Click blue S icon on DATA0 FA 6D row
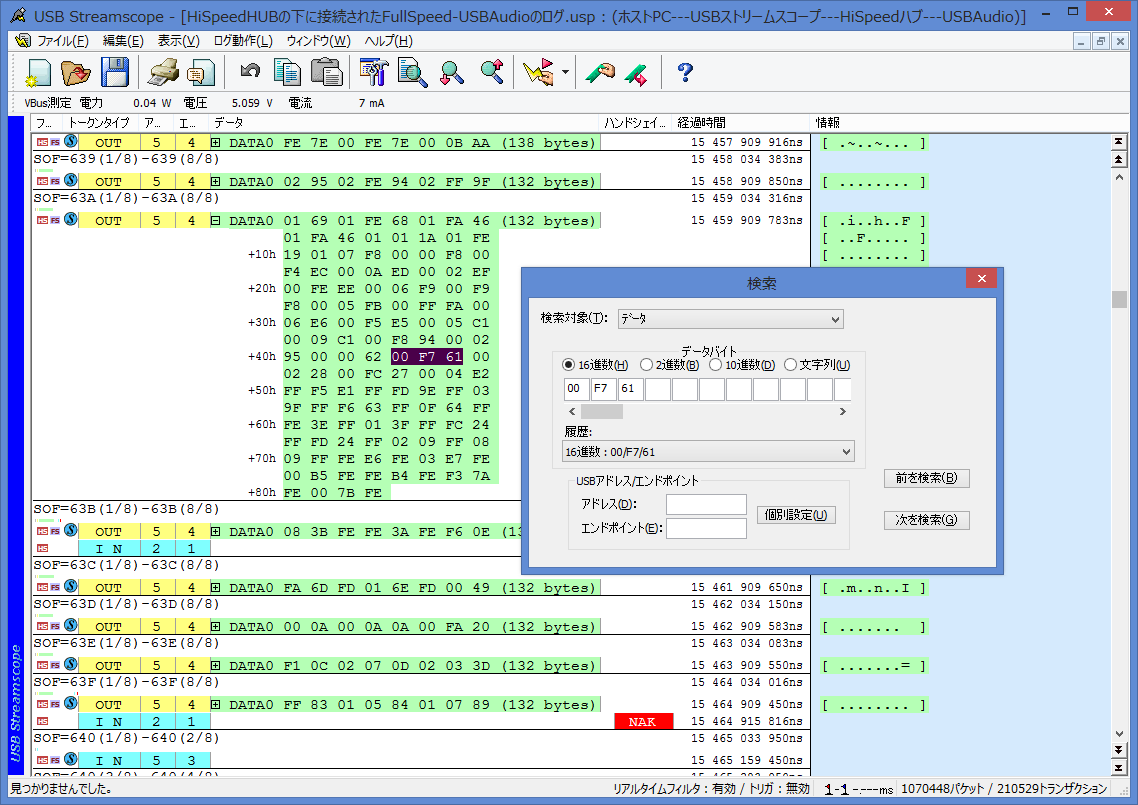 coord(70,587)
